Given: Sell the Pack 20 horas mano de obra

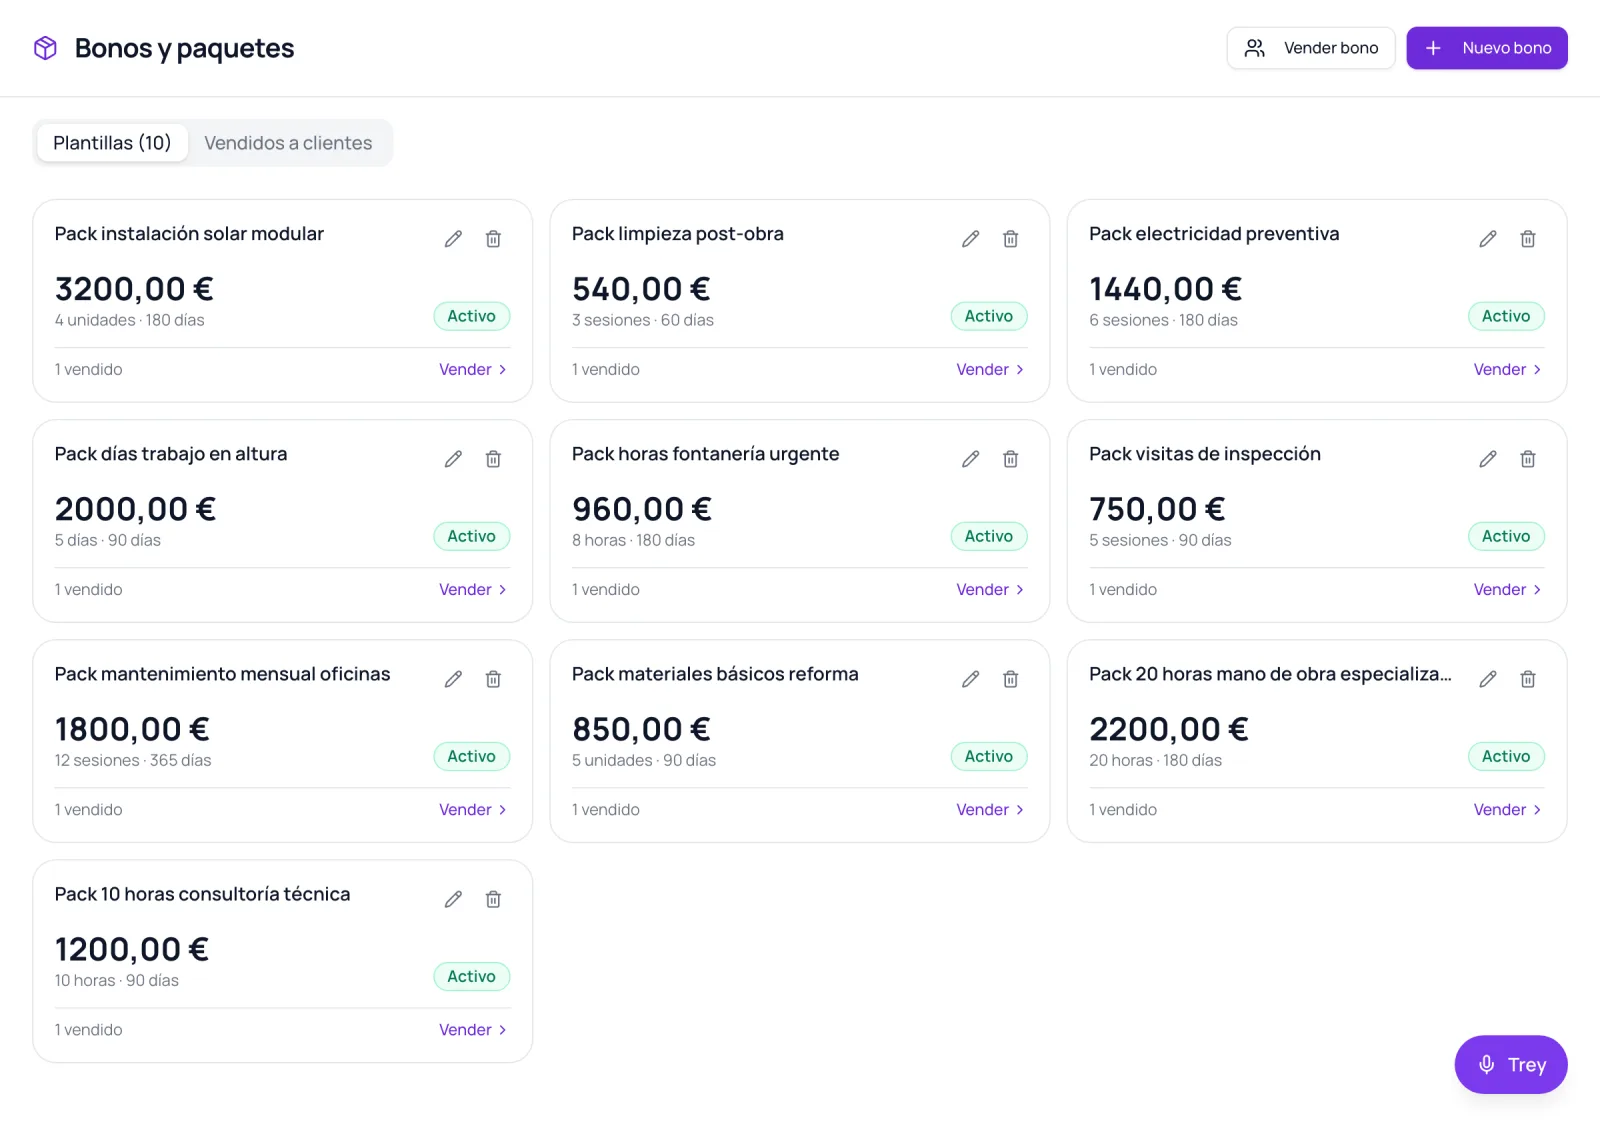Looking at the screenshot, I should tap(1507, 809).
